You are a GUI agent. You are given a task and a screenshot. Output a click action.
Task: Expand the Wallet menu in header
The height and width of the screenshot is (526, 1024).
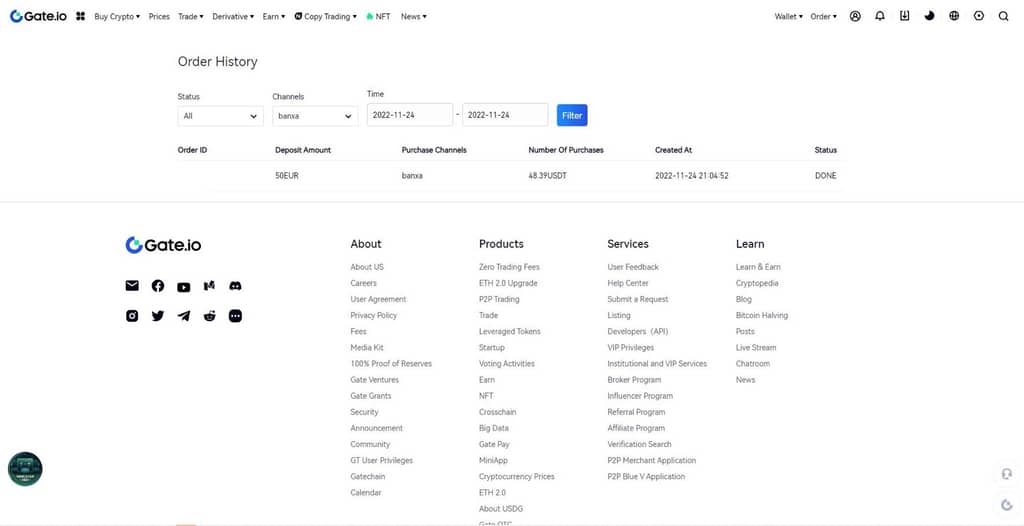click(x=788, y=17)
